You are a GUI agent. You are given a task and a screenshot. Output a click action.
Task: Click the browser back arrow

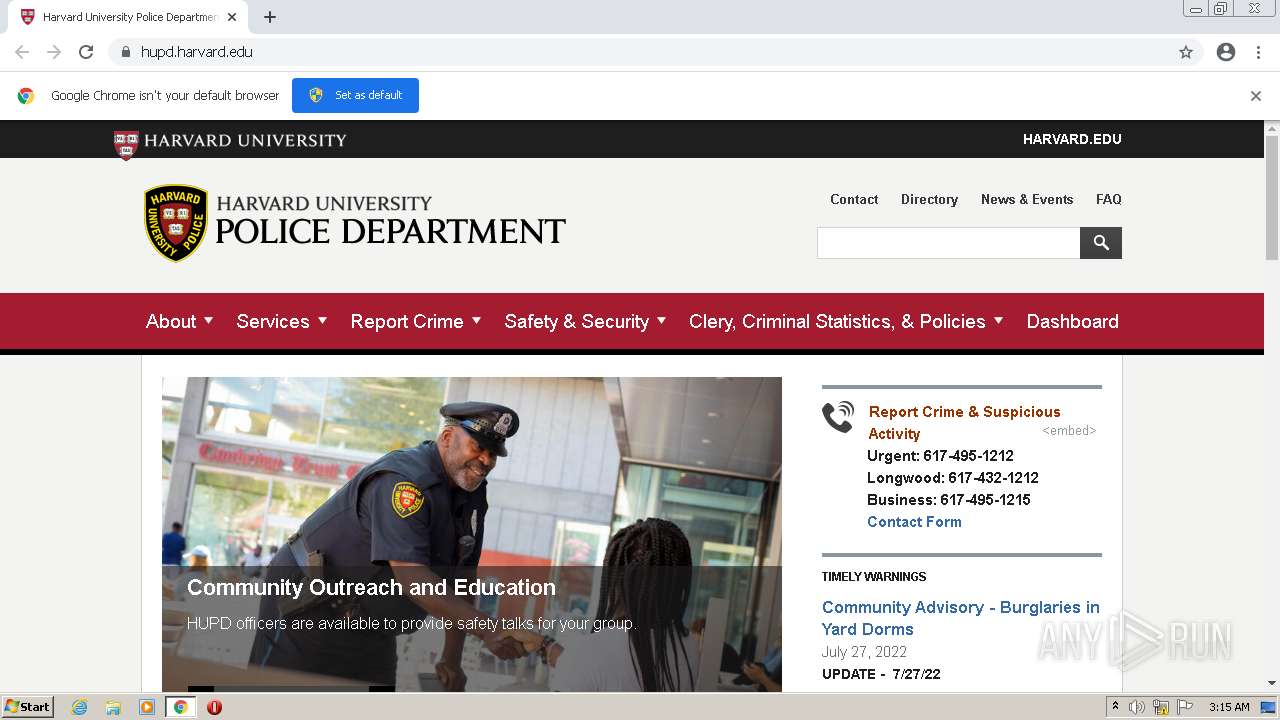click(22, 52)
